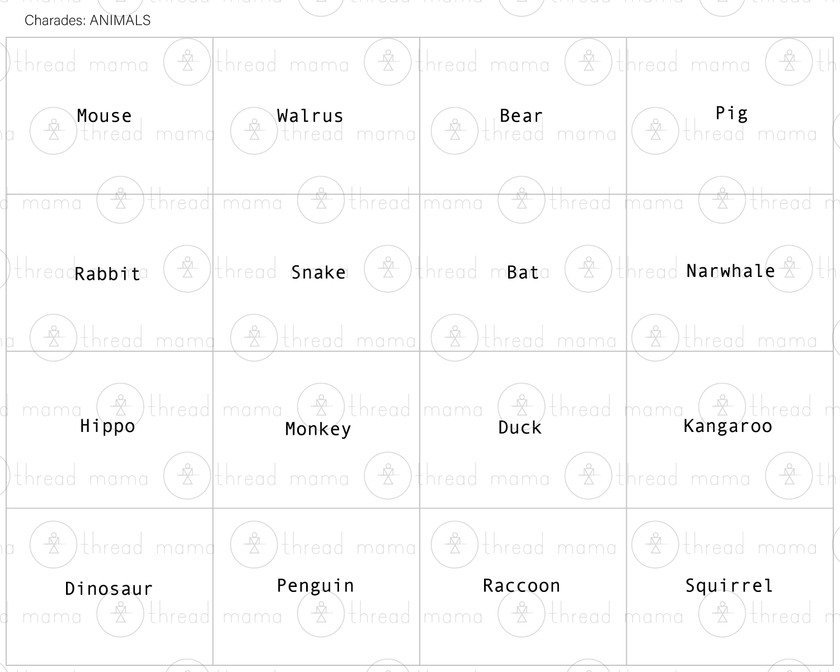Click the Squirrel charades card
This screenshot has height=672, width=840.
point(729,586)
